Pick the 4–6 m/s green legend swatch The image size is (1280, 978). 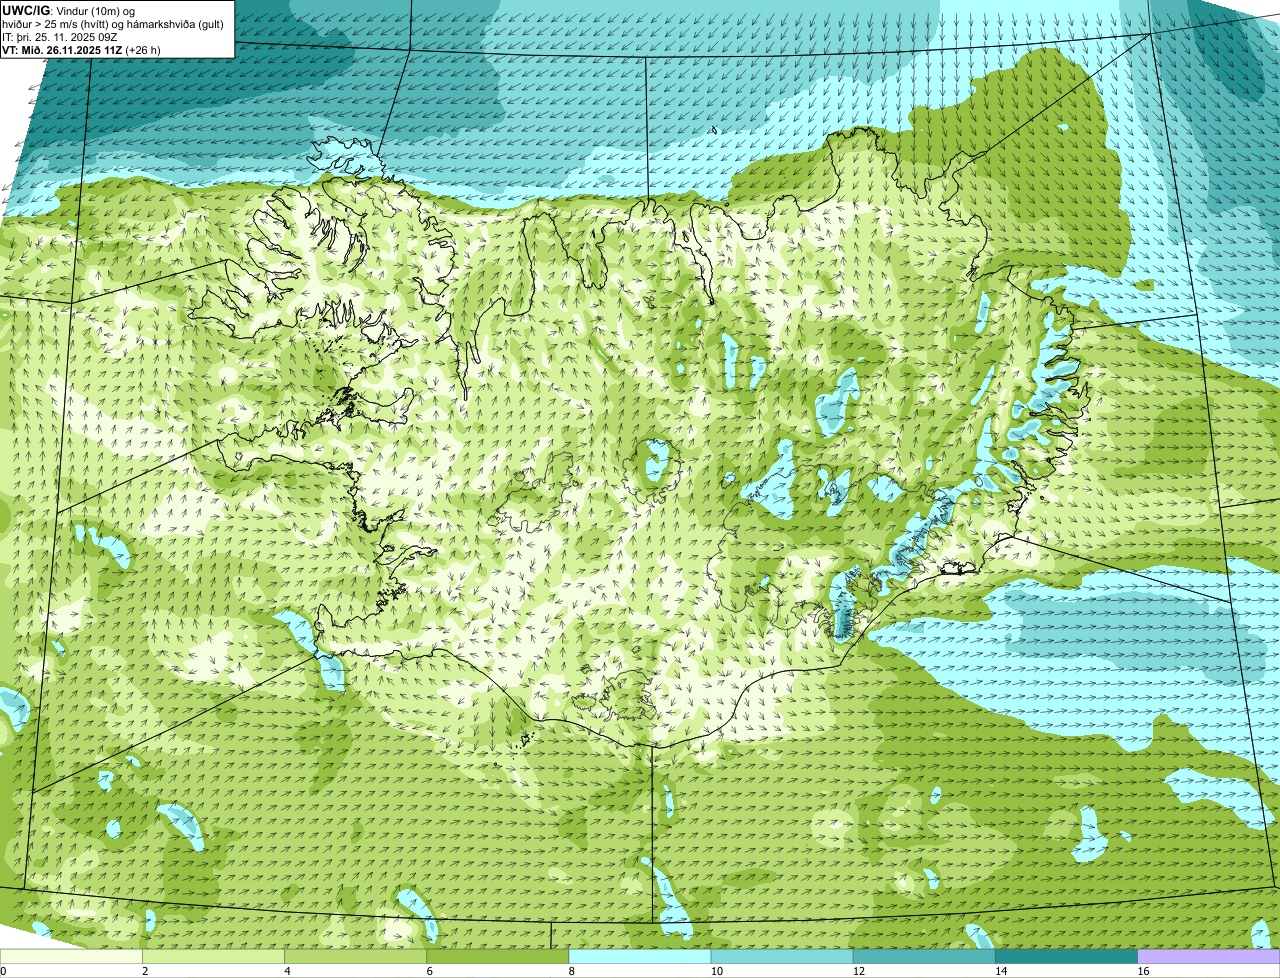click(357, 957)
